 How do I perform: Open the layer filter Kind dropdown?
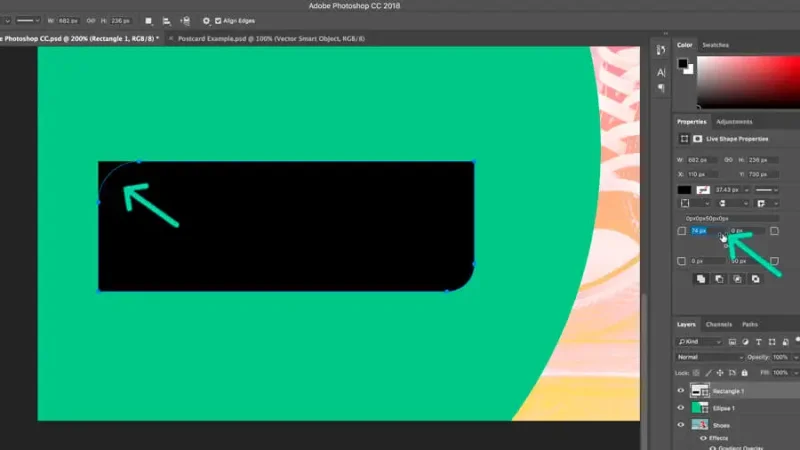point(699,342)
